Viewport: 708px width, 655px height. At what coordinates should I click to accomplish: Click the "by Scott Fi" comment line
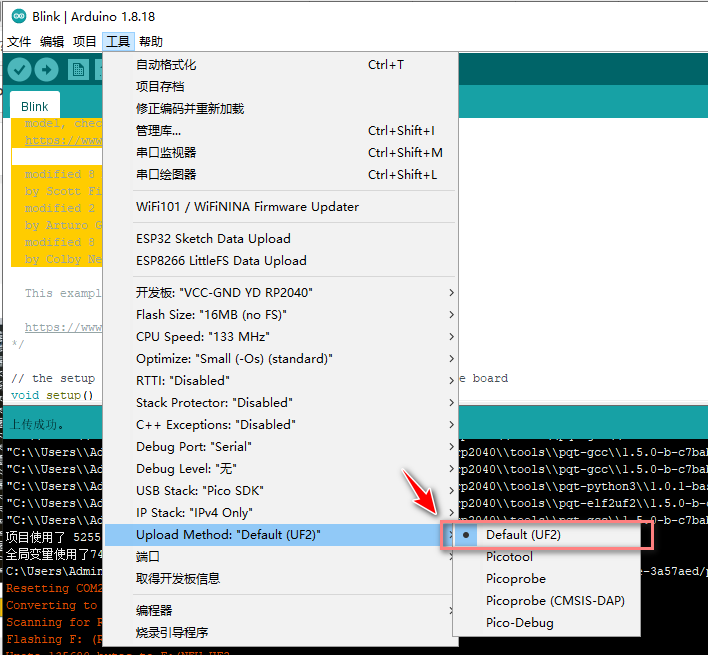point(63,191)
